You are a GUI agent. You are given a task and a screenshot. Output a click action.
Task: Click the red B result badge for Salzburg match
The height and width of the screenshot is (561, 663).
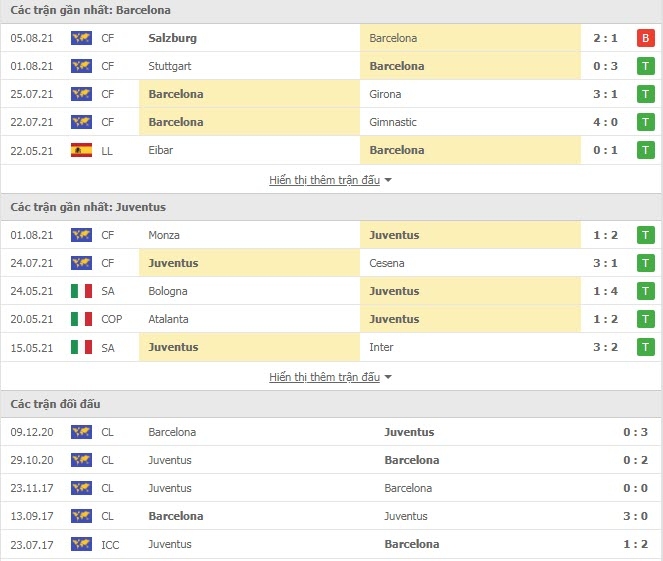pyautogui.click(x=646, y=38)
